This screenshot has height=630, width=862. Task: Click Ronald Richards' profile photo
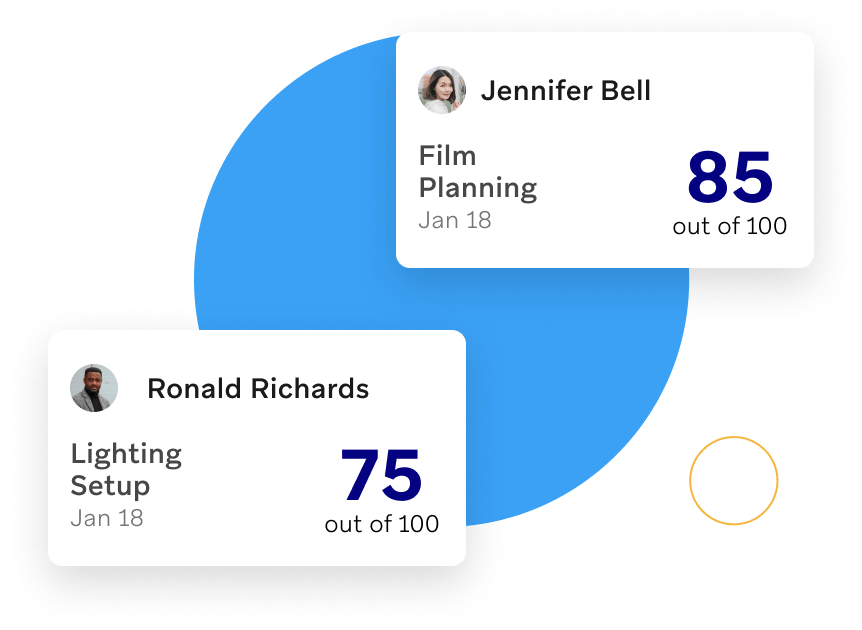pyautogui.click(x=94, y=388)
